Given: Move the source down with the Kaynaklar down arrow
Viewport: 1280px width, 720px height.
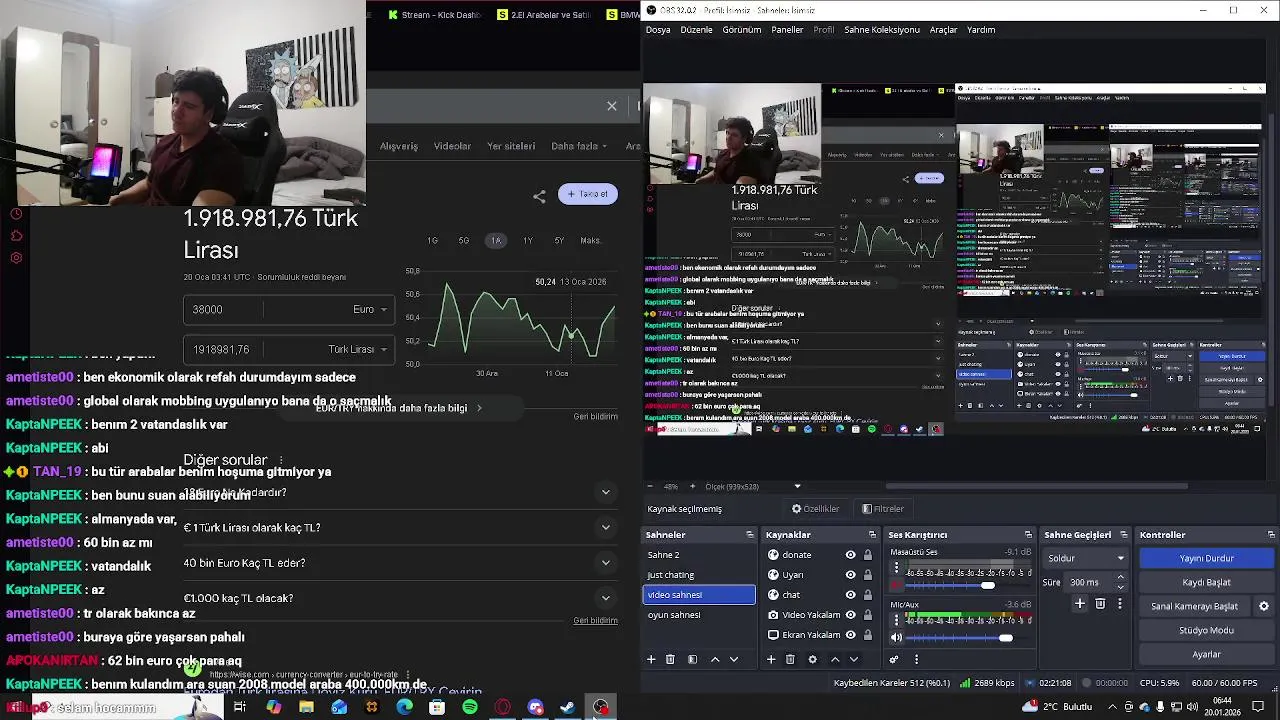Looking at the screenshot, I should (854, 659).
